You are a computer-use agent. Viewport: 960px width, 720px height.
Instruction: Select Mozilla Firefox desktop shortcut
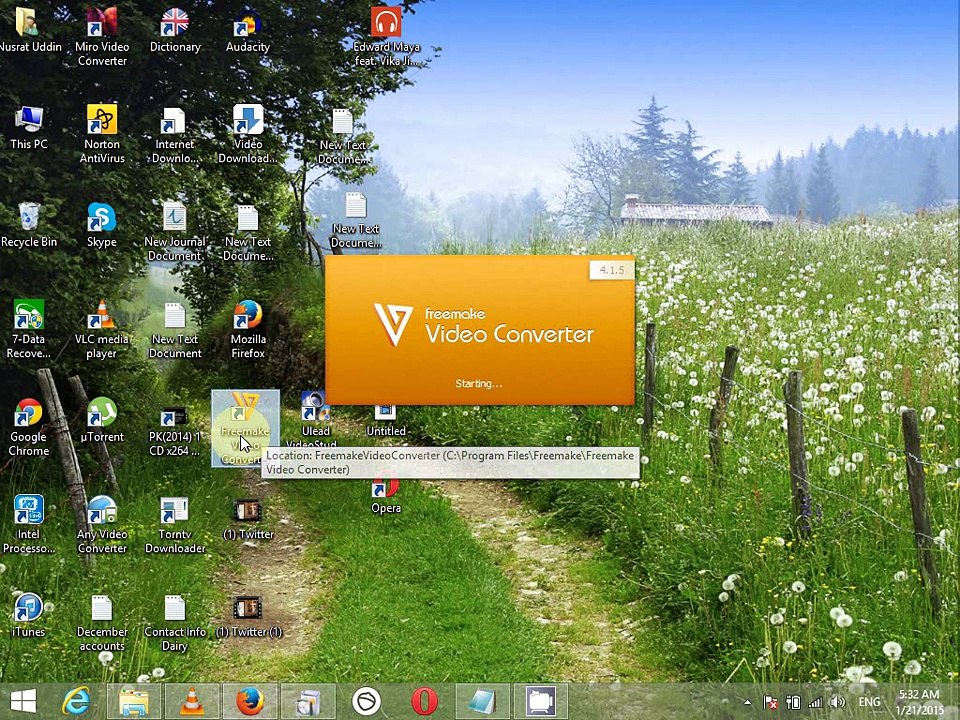pyautogui.click(x=248, y=329)
